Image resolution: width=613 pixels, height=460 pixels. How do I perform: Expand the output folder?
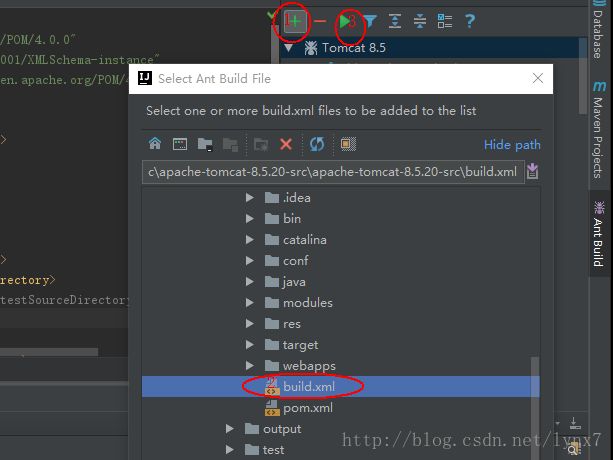(x=229, y=429)
